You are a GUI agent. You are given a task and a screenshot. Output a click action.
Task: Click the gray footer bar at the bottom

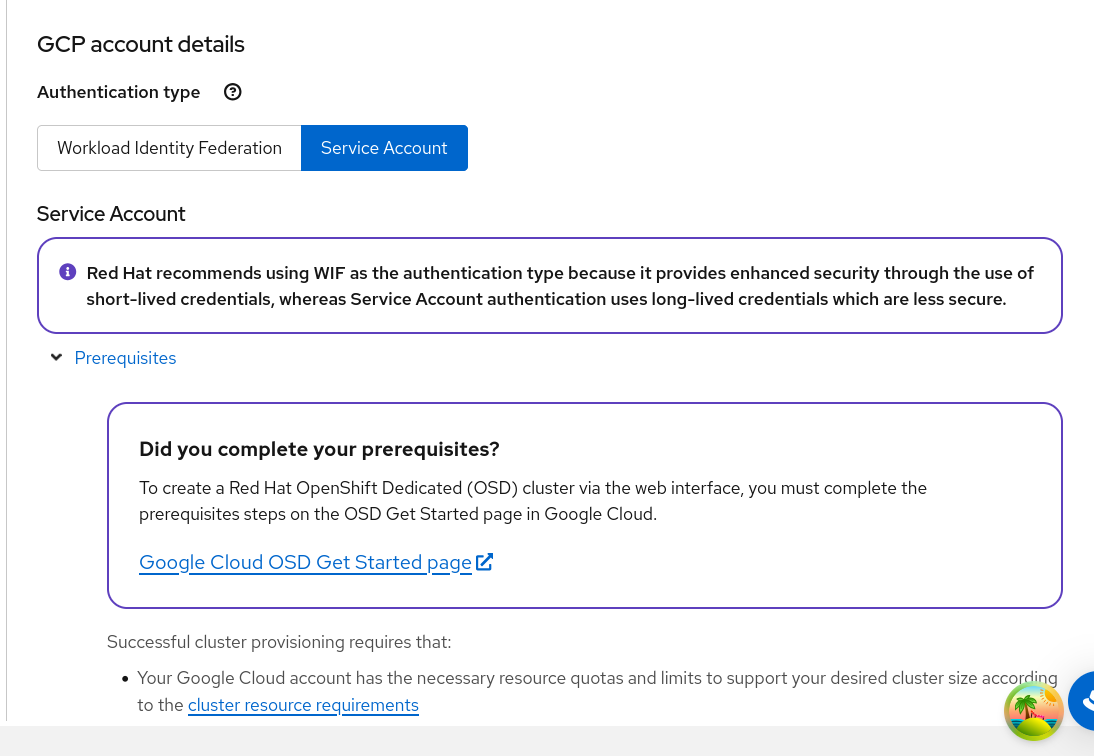tap(500, 740)
